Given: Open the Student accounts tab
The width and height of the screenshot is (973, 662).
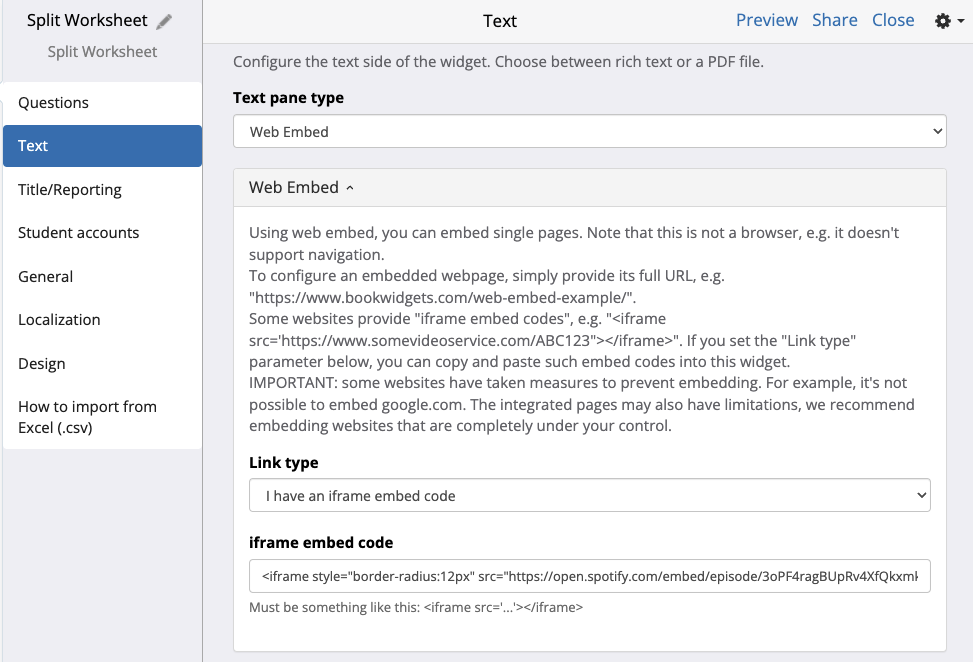Looking at the screenshot, I should 79,233.
